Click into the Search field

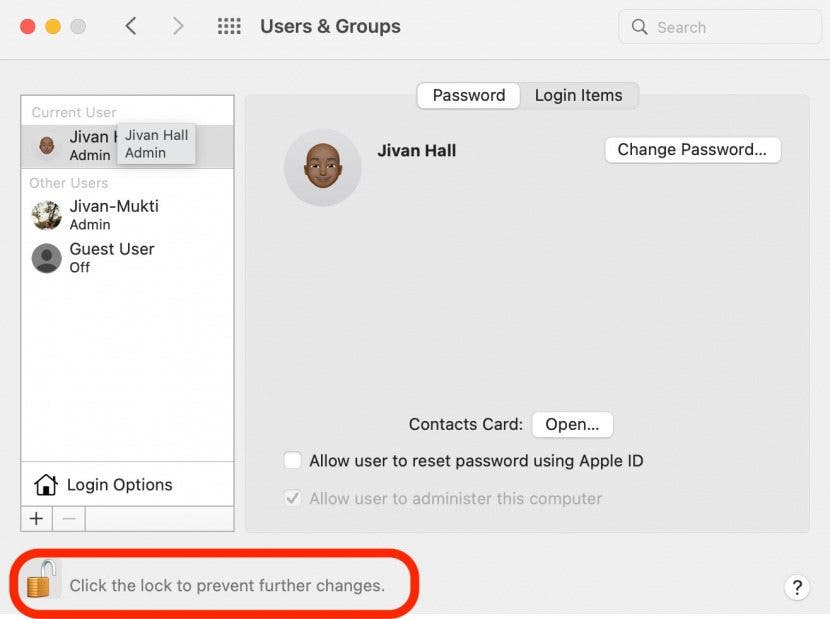720,27
